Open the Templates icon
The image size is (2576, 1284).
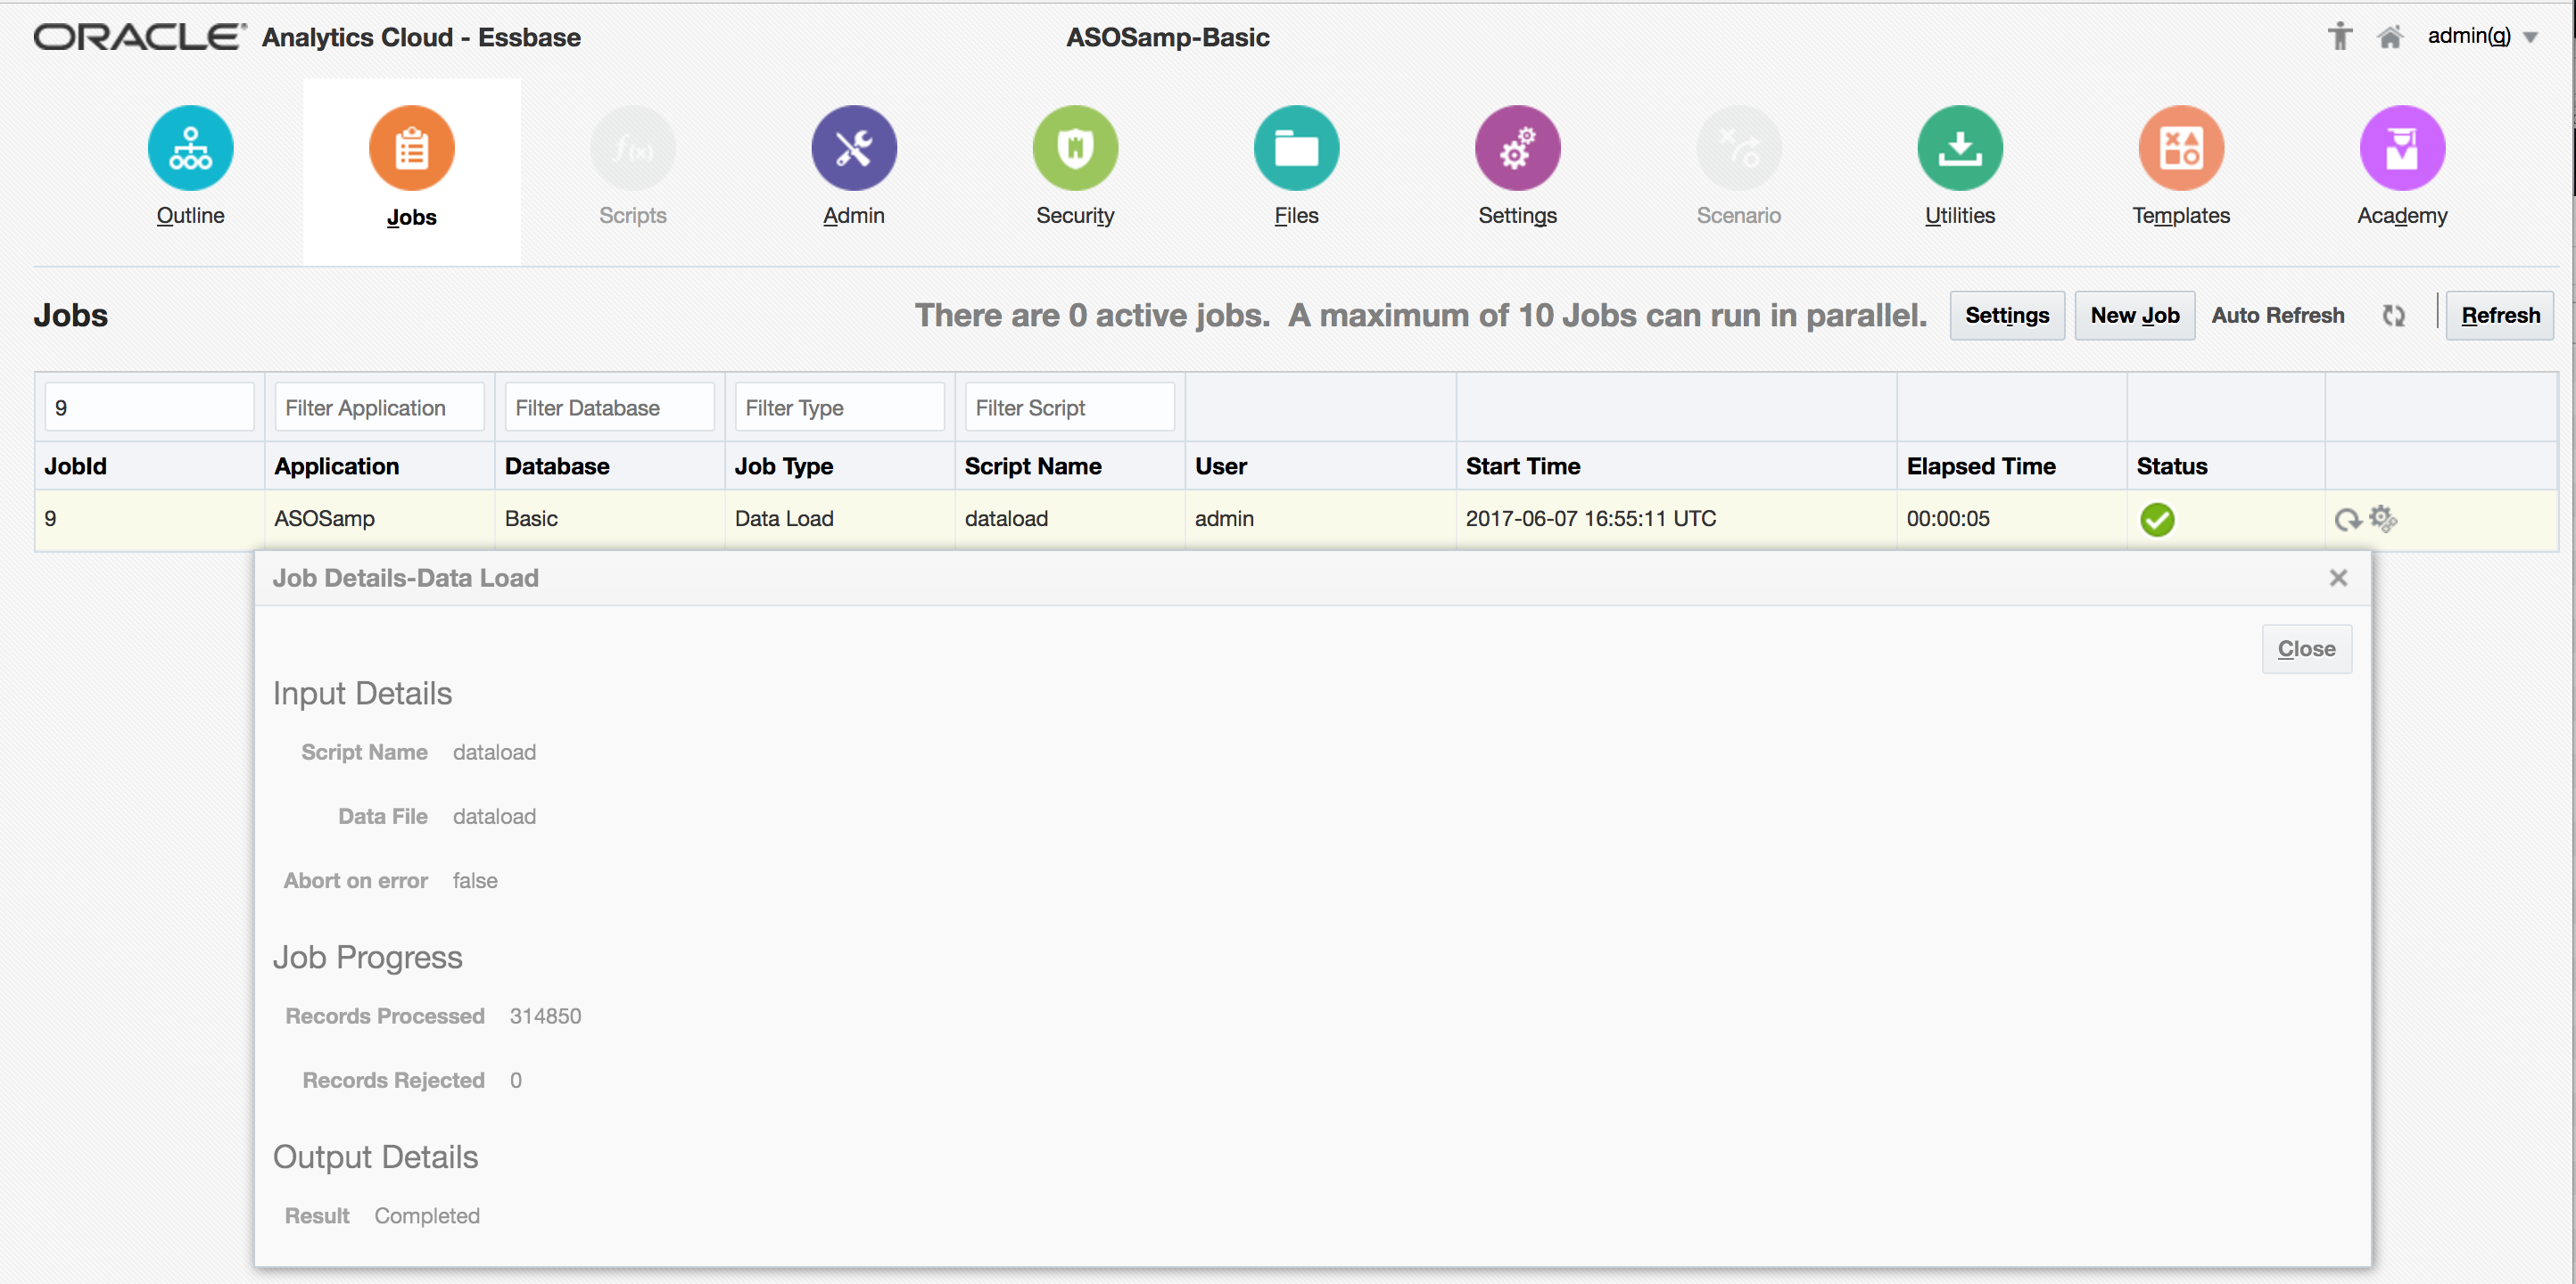(x=2181, y=148)
